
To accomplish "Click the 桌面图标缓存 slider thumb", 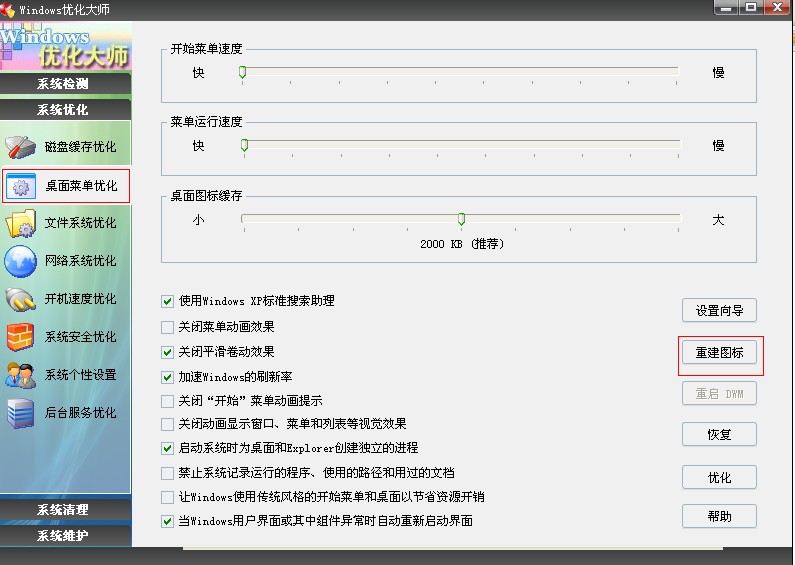I will [x=461, y=219].
